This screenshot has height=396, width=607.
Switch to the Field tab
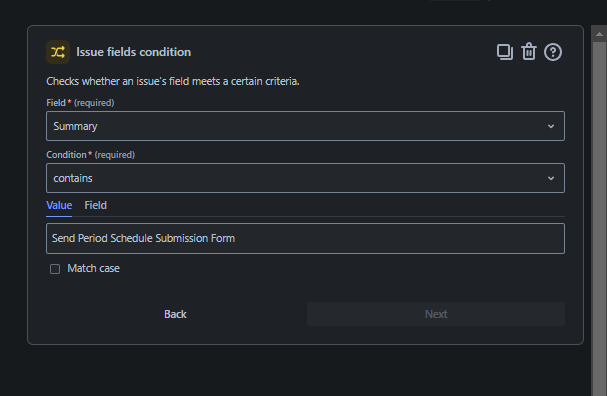point(96,206)
